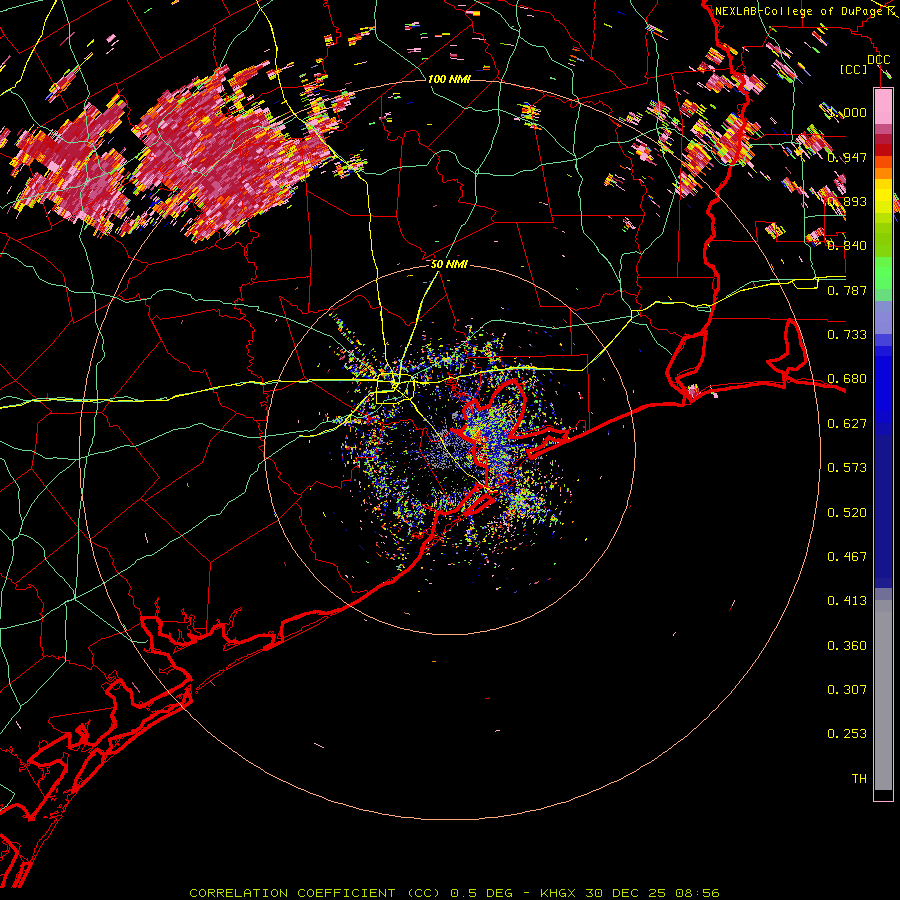Image resolution: width=900 pixels, height=900 pixels.
Task: Click the DCC product label
Action: [879, 59]
